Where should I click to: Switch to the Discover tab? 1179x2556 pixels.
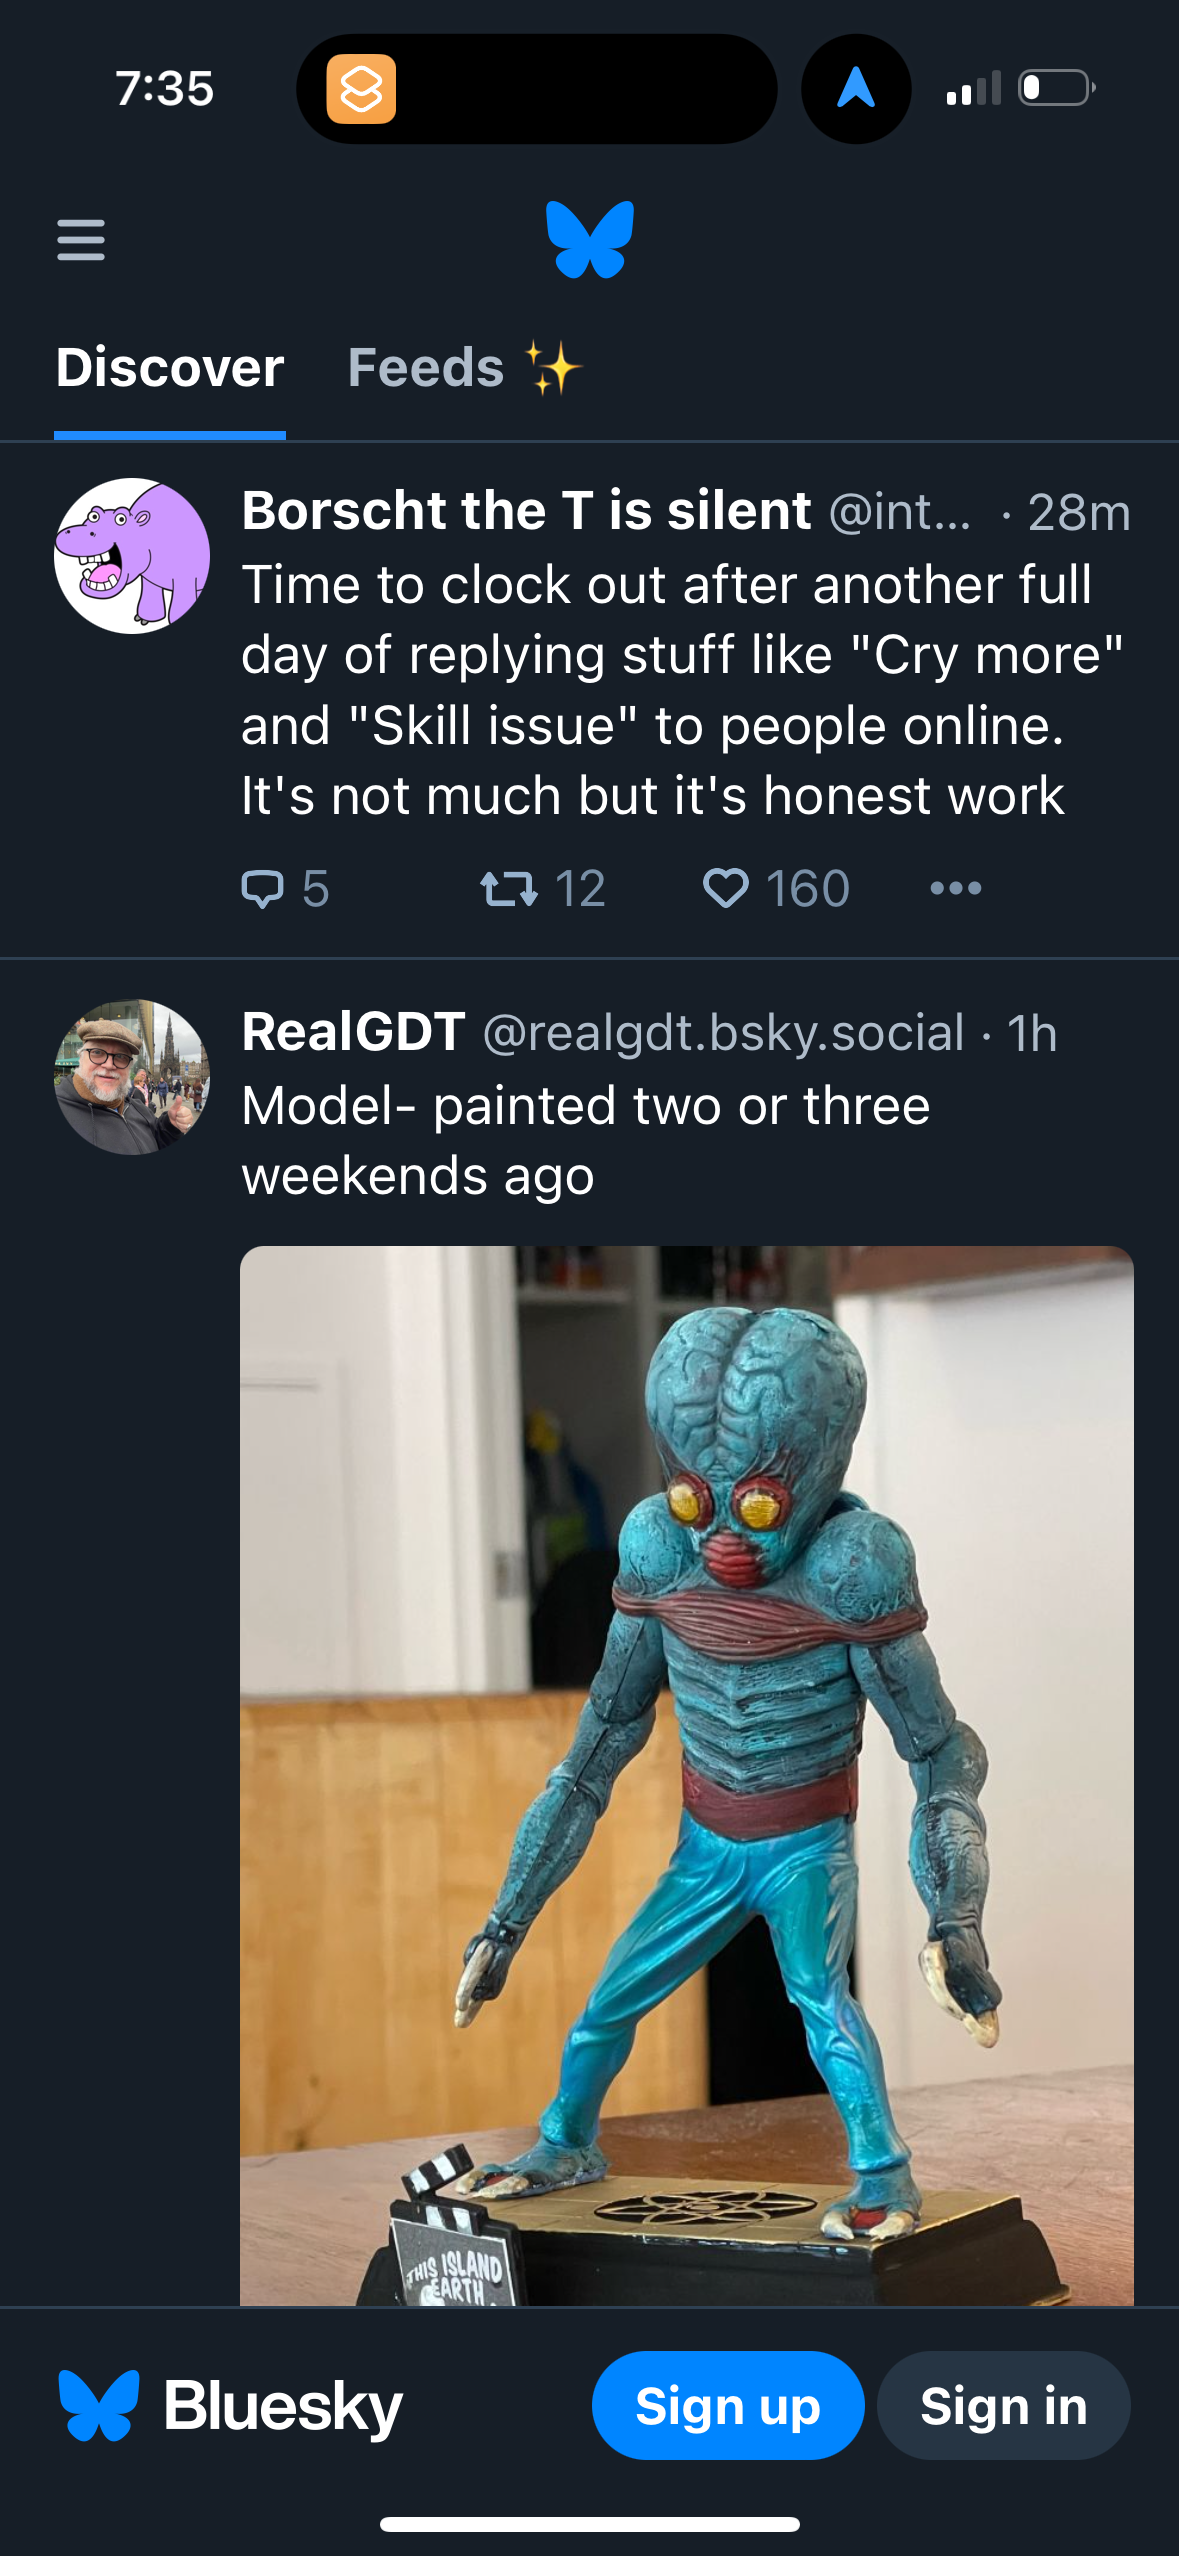[170, 368]
